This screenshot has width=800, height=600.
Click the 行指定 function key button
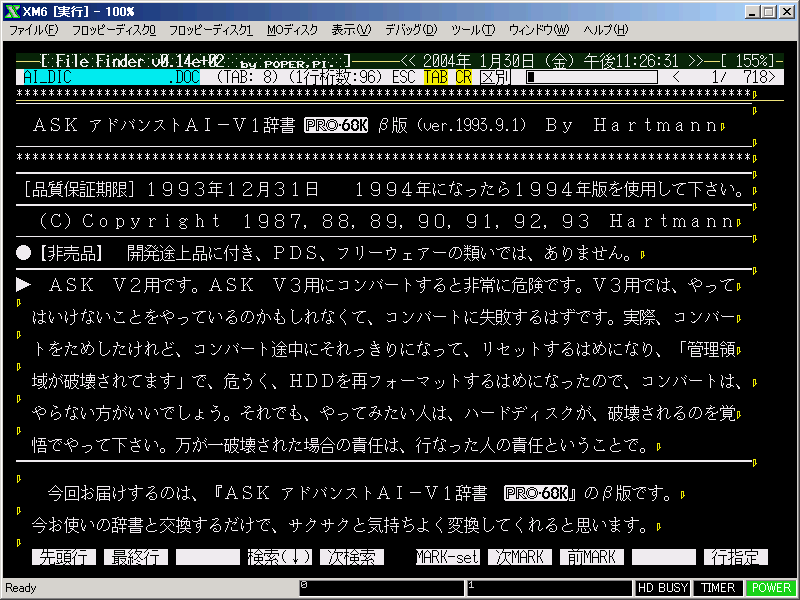735,557
